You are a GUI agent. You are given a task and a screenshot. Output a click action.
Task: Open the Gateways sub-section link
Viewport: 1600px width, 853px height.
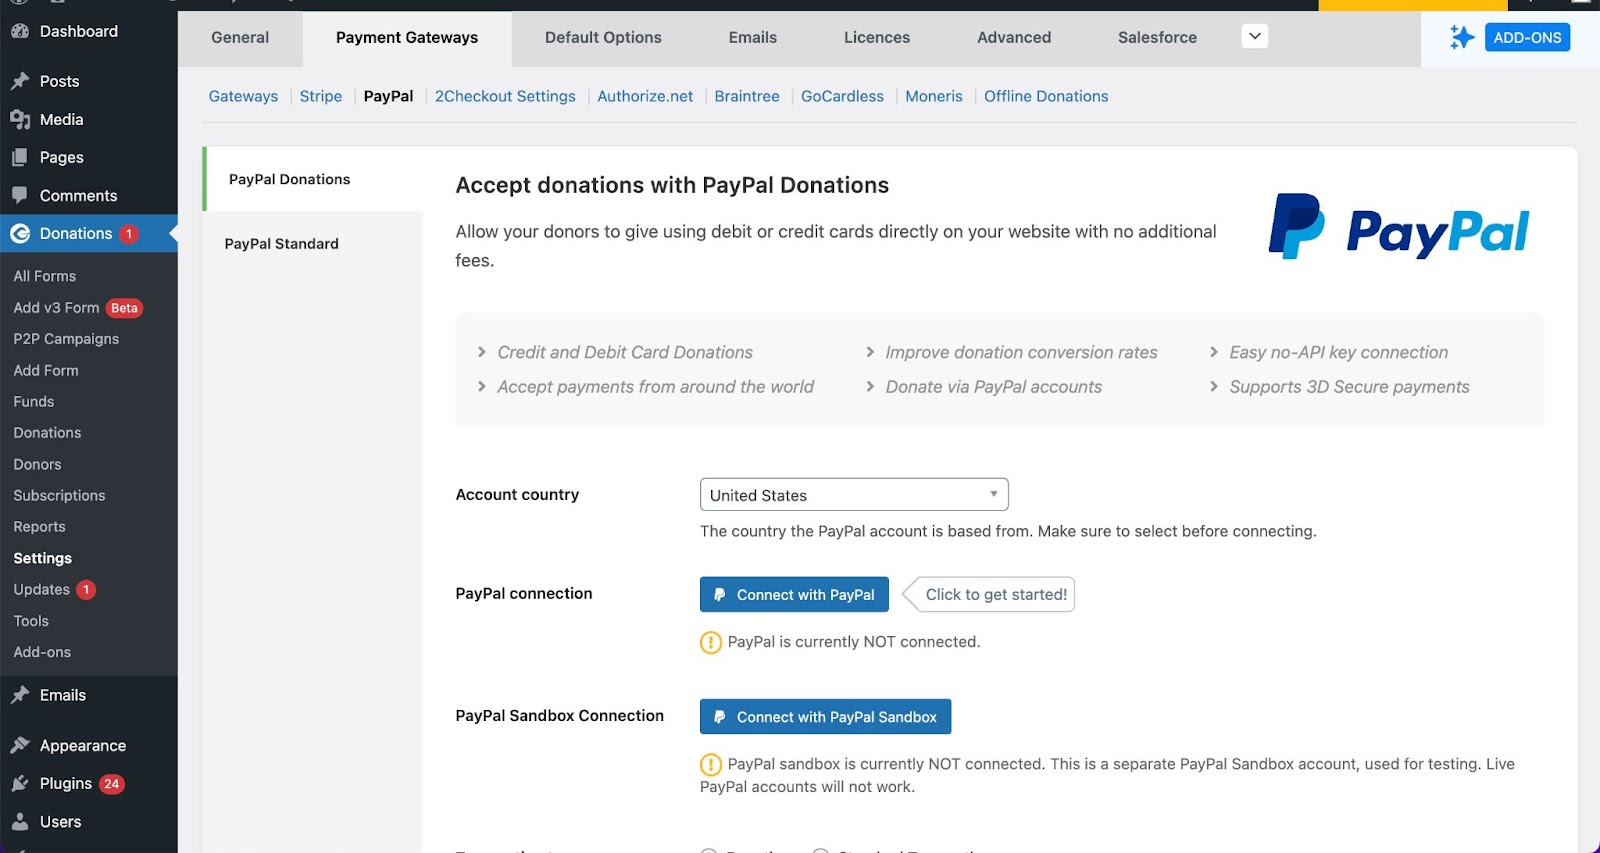click(x=243, y=97)
